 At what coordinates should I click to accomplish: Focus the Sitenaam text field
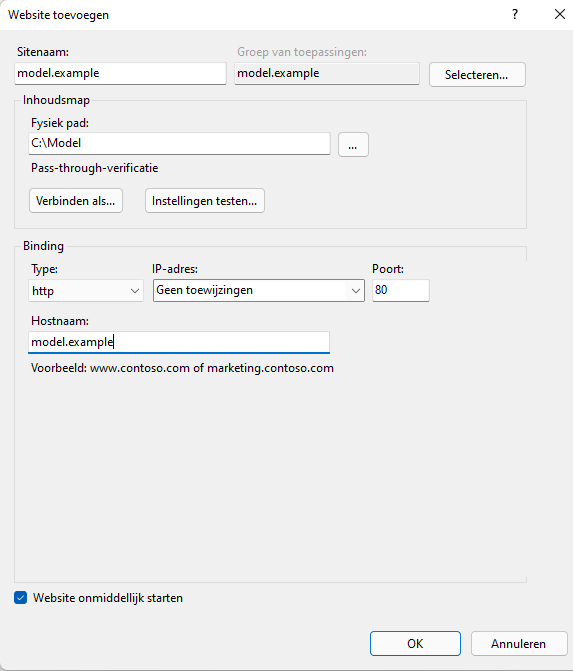[120, 74]
